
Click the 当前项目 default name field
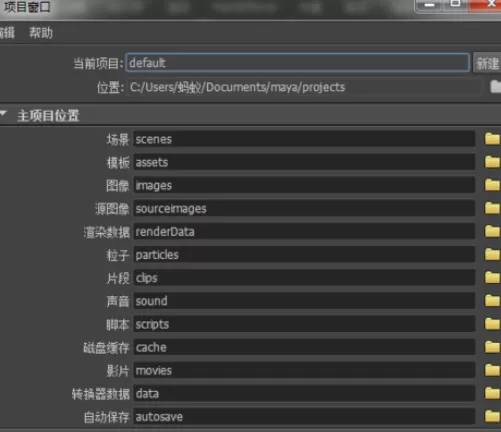[298, 63]
